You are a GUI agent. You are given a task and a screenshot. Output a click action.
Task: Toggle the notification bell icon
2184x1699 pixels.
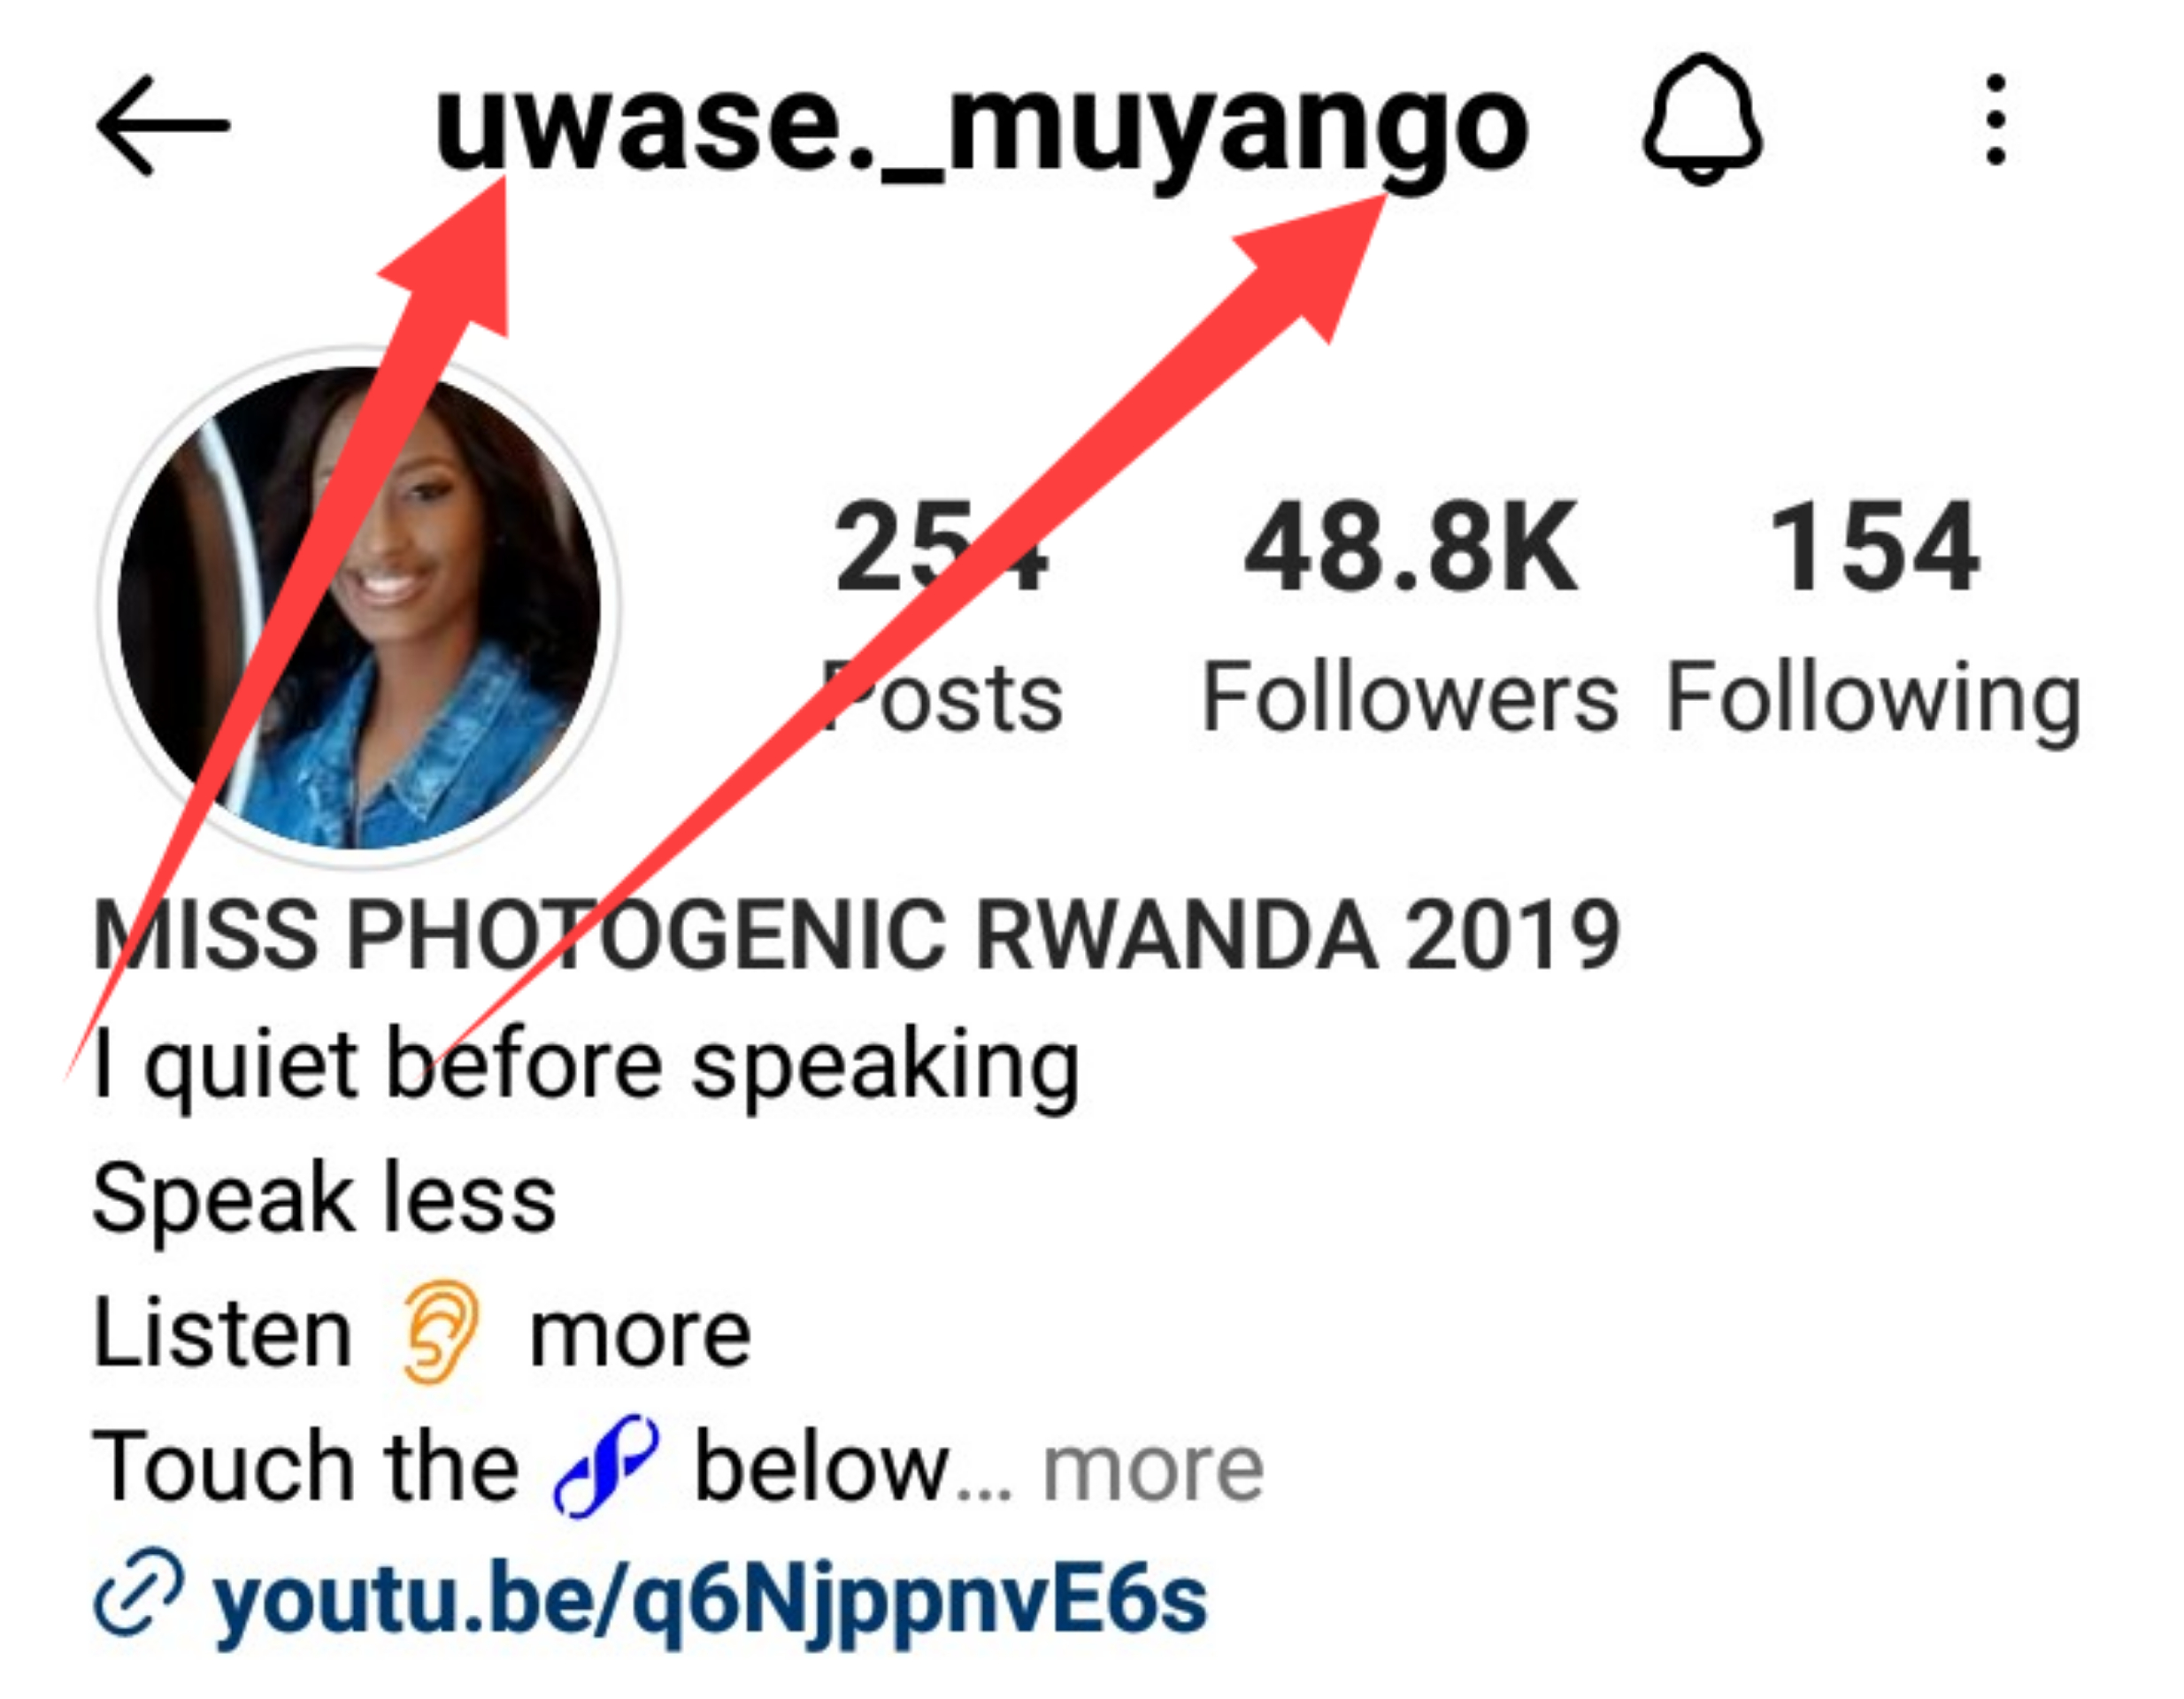(x=1702, y=120)
